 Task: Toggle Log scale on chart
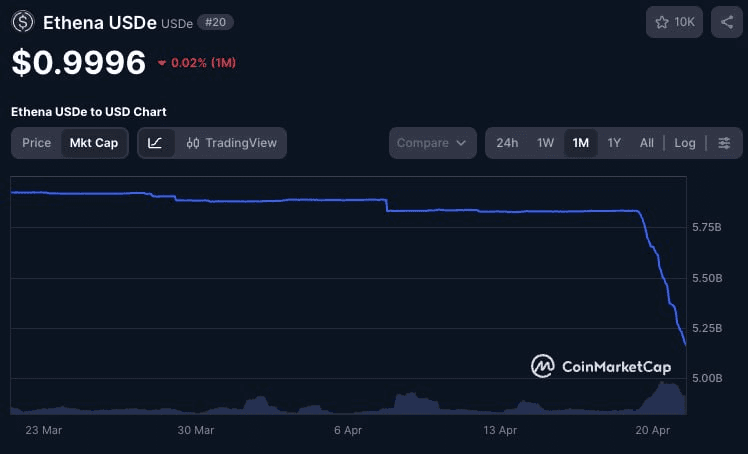685,143
